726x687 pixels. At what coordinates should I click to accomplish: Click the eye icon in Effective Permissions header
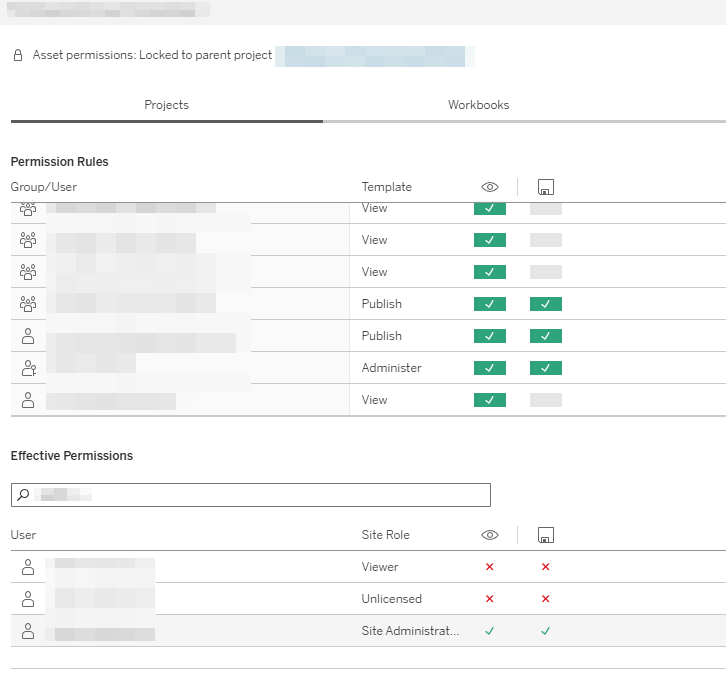point(489,535)
